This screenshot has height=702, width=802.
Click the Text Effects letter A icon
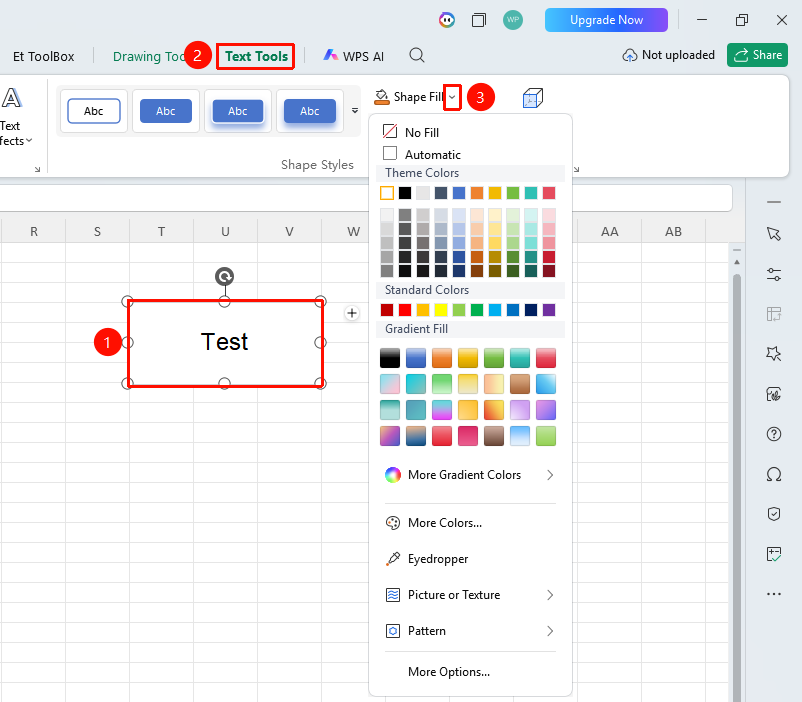[x=11, y=98]
